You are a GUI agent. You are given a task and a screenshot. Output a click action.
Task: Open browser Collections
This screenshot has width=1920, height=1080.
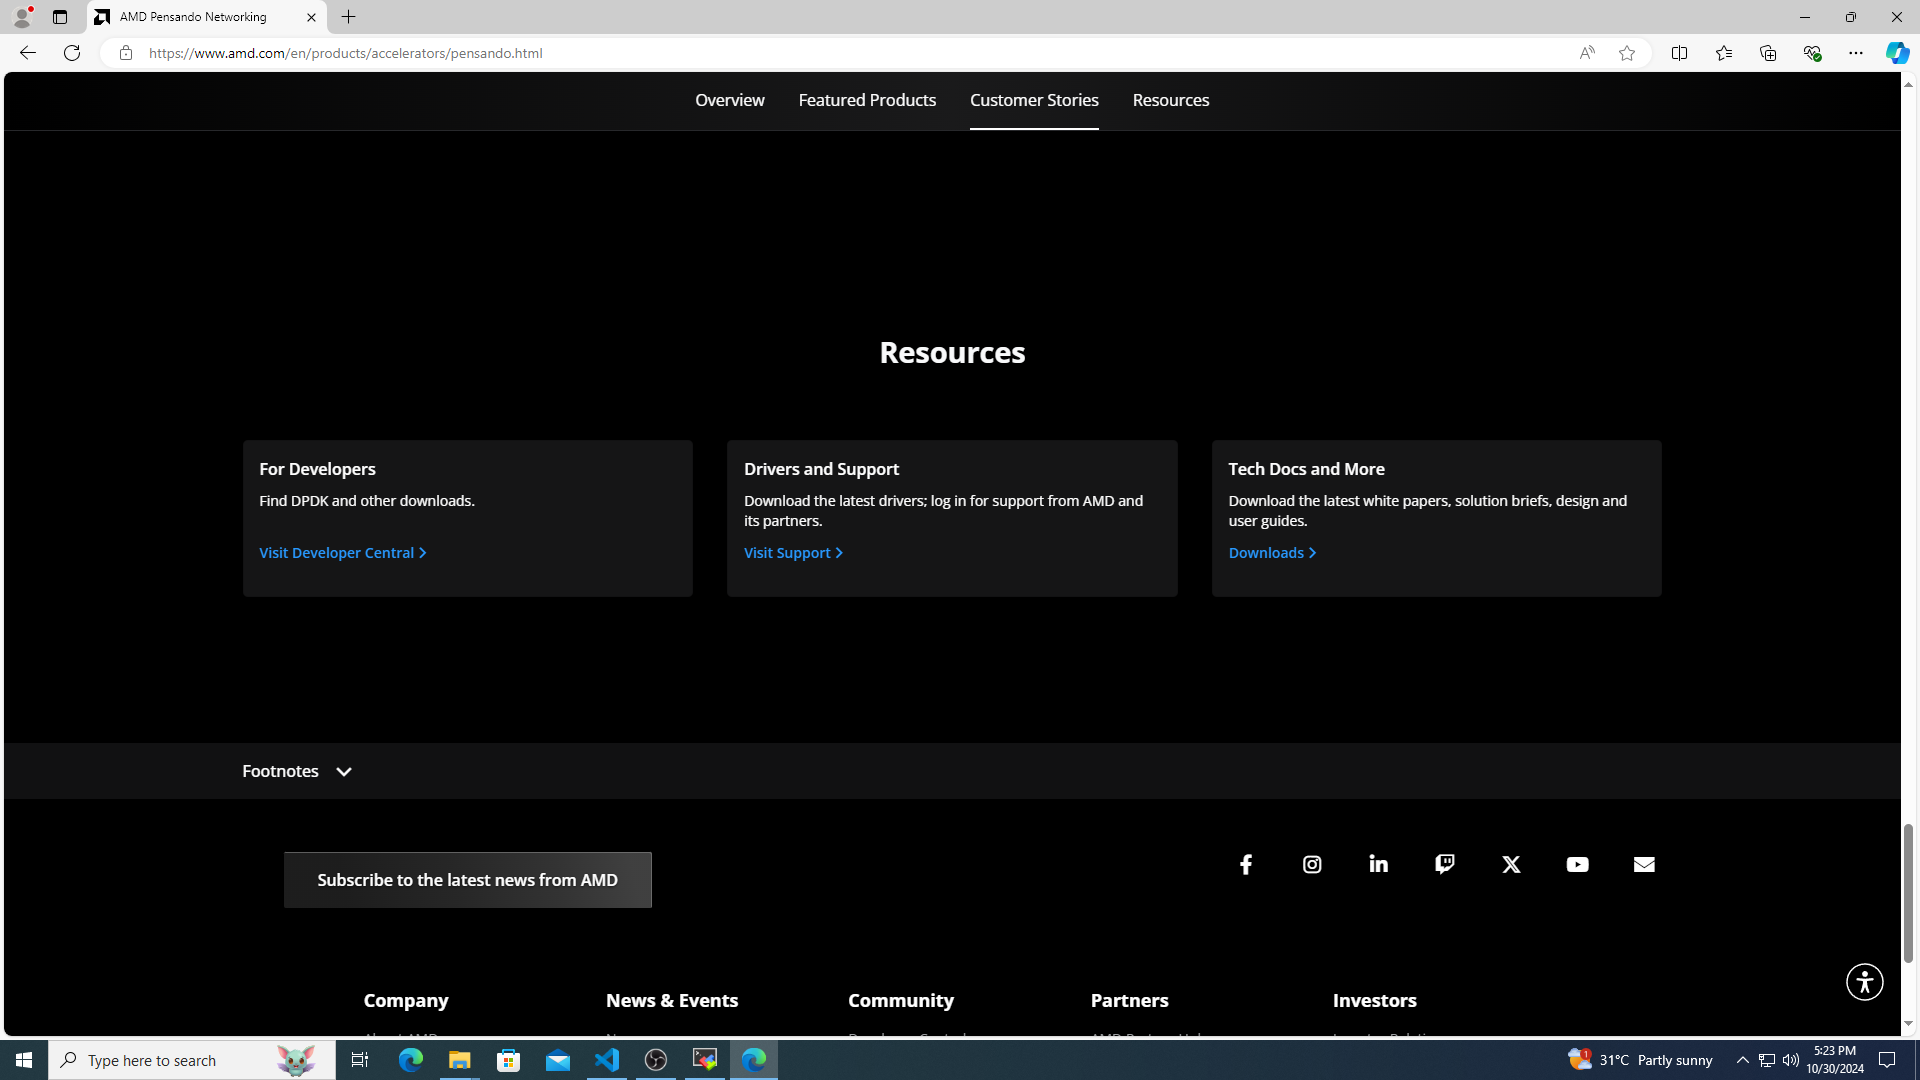[1767, 53]
